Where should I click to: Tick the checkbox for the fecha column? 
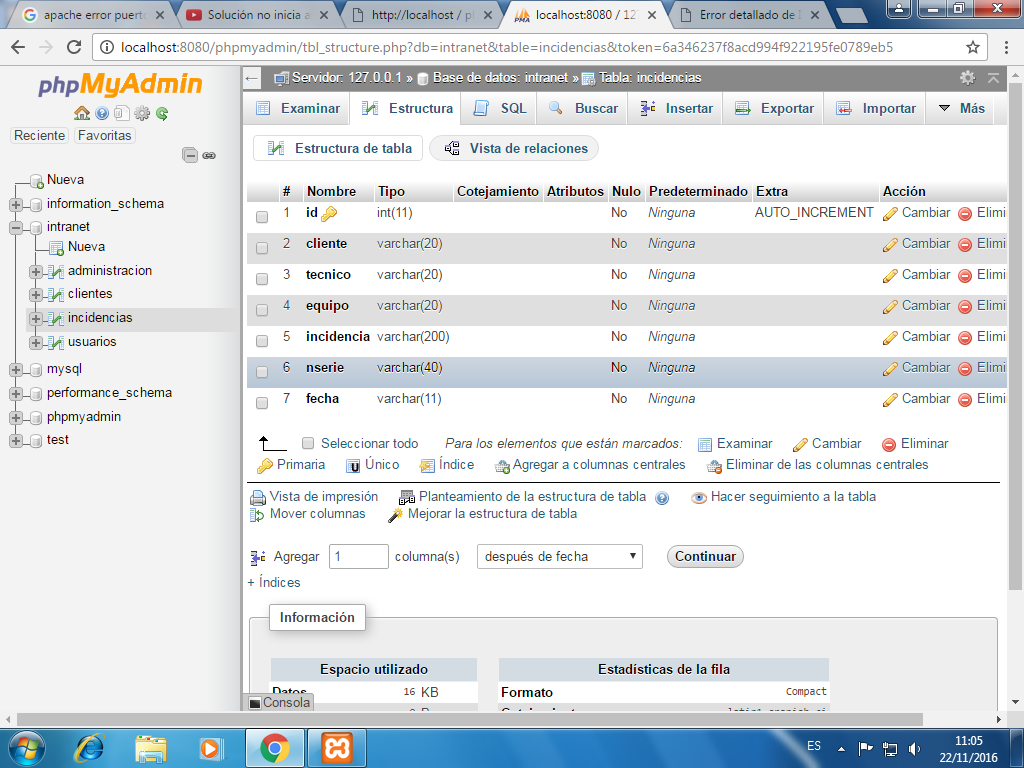click(x=262, y=403)
